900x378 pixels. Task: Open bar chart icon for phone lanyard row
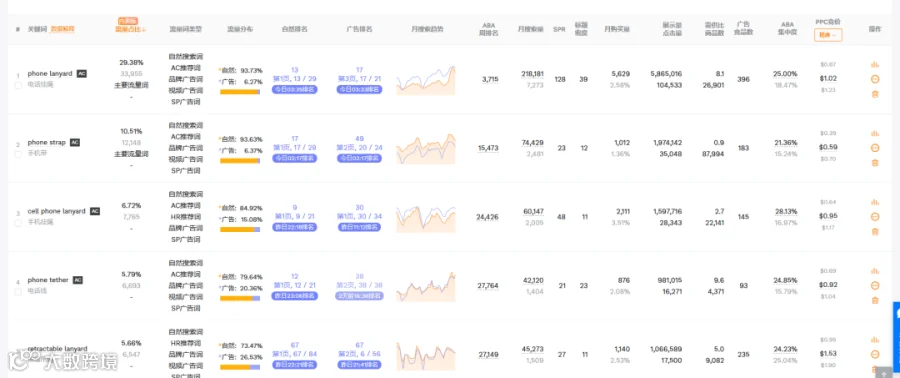(x=875, y=64)
